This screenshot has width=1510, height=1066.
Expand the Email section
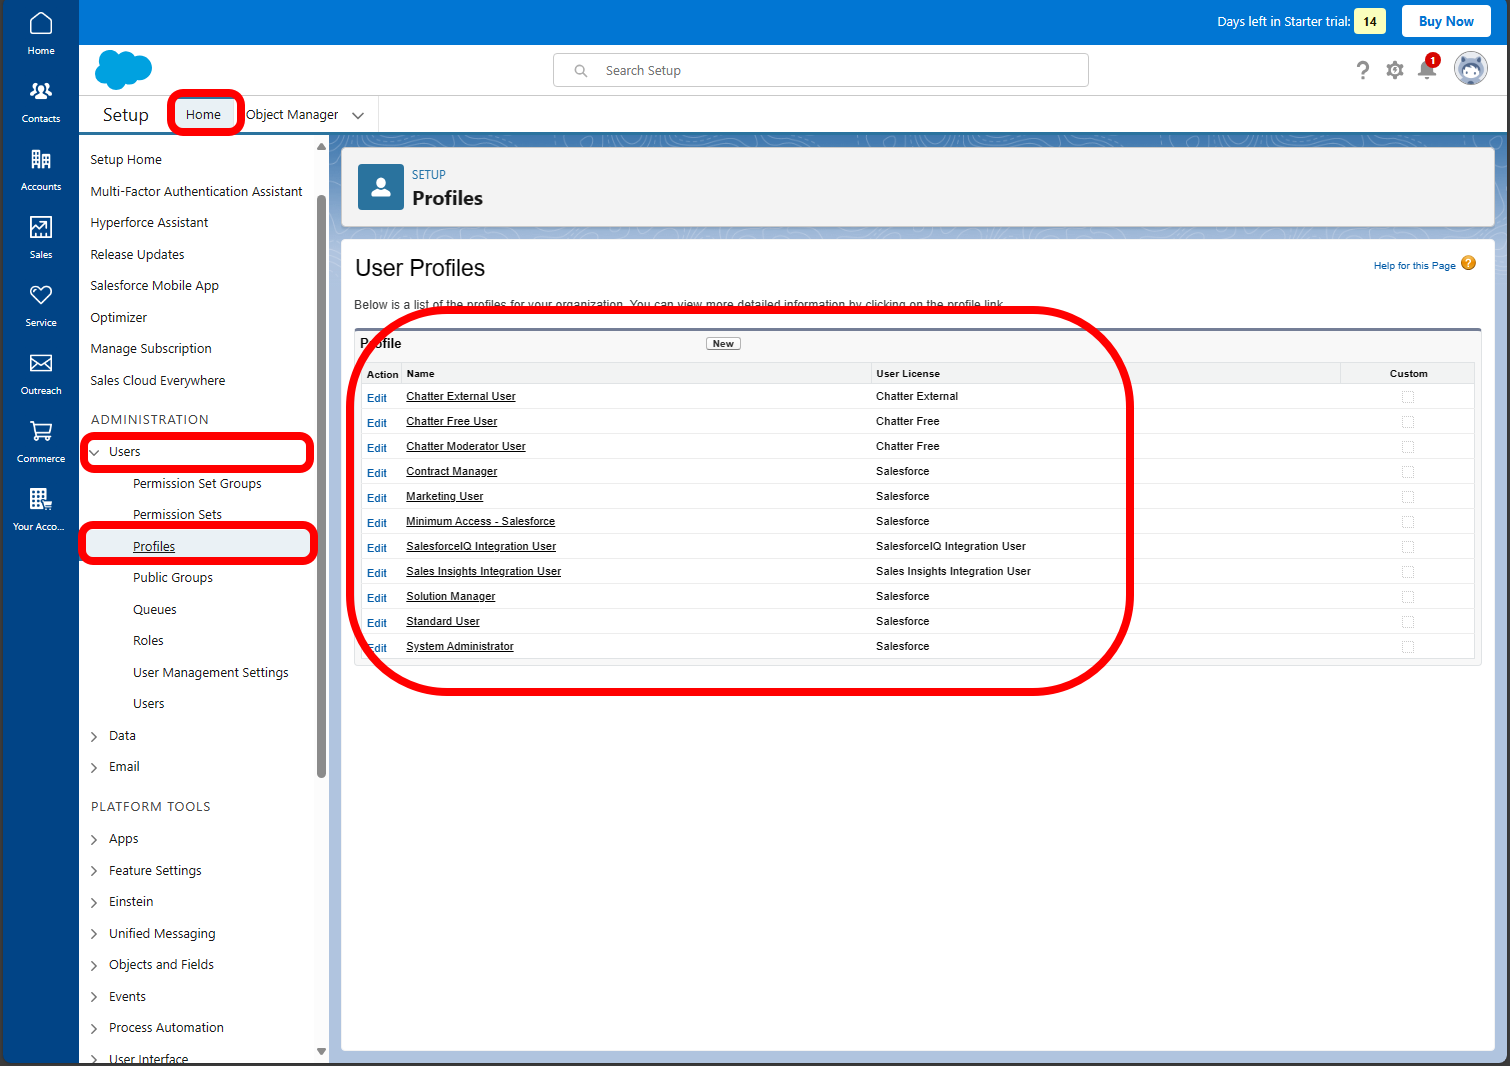(95, 767)
